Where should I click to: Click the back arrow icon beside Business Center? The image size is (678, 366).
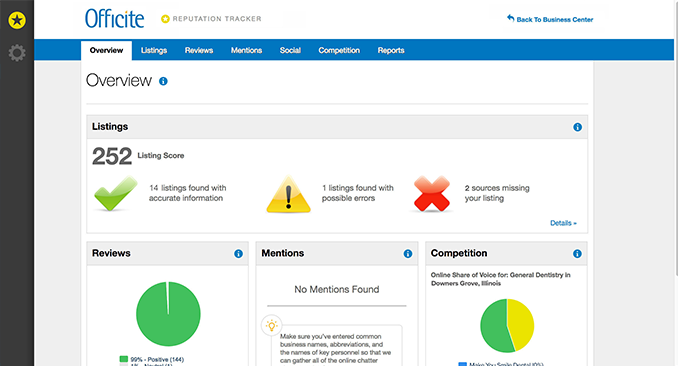pyautogui.click(x=511, y=18)
